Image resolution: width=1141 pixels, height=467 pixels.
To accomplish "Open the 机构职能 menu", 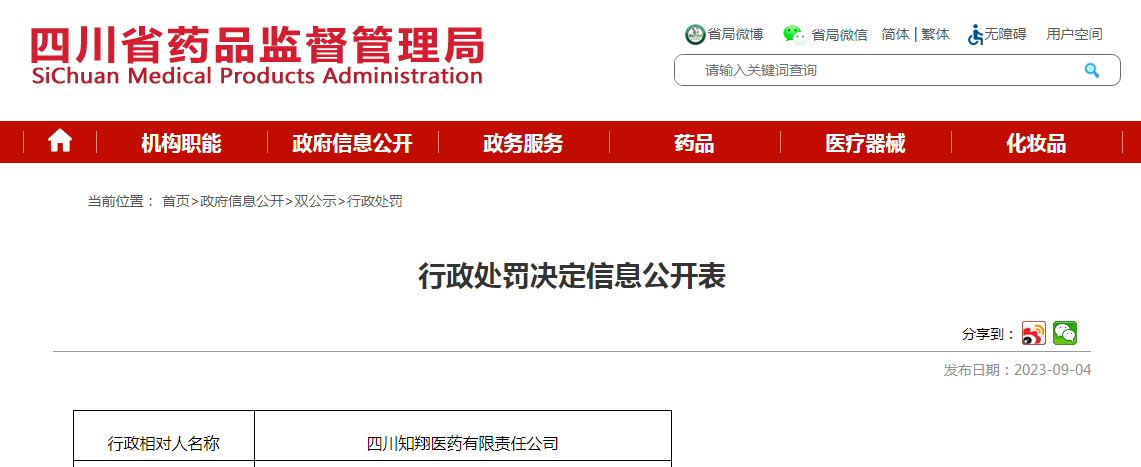I will [x=181, y=143].
